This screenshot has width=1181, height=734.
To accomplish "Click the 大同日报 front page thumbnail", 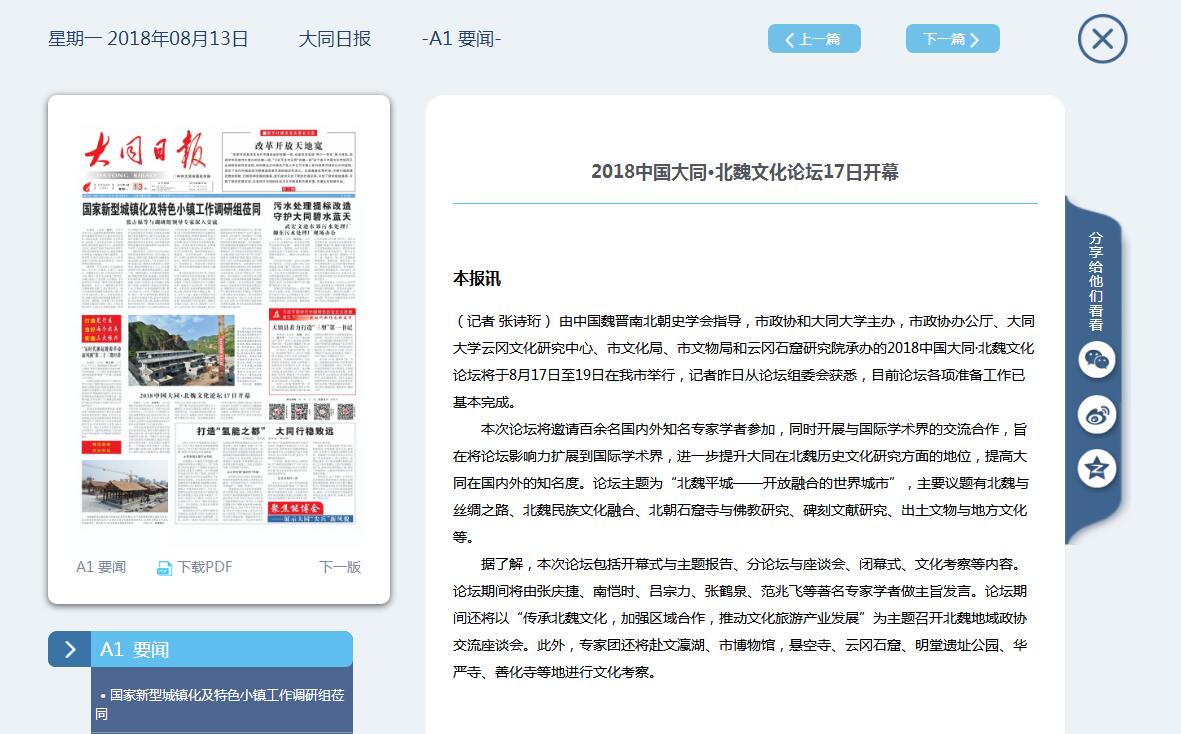I will point(218,326).
